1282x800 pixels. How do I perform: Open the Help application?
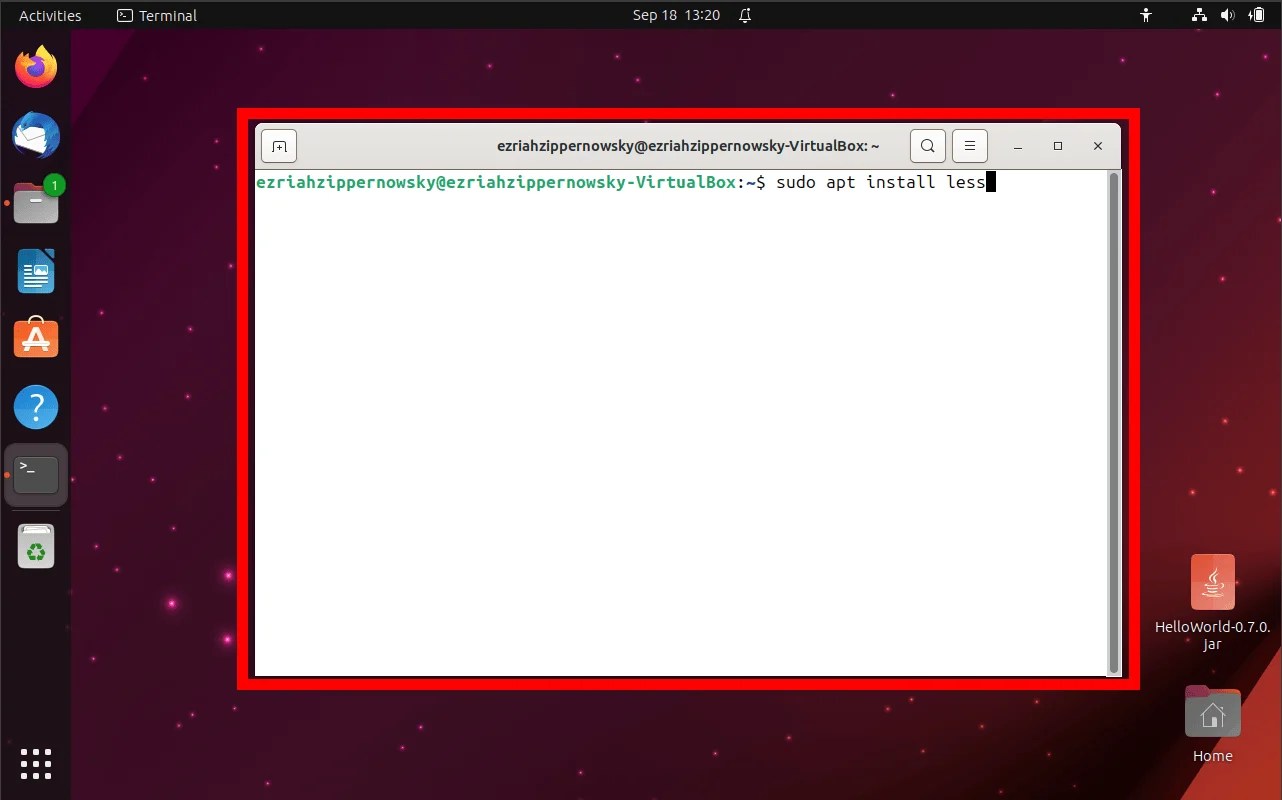tap(36, 407)
